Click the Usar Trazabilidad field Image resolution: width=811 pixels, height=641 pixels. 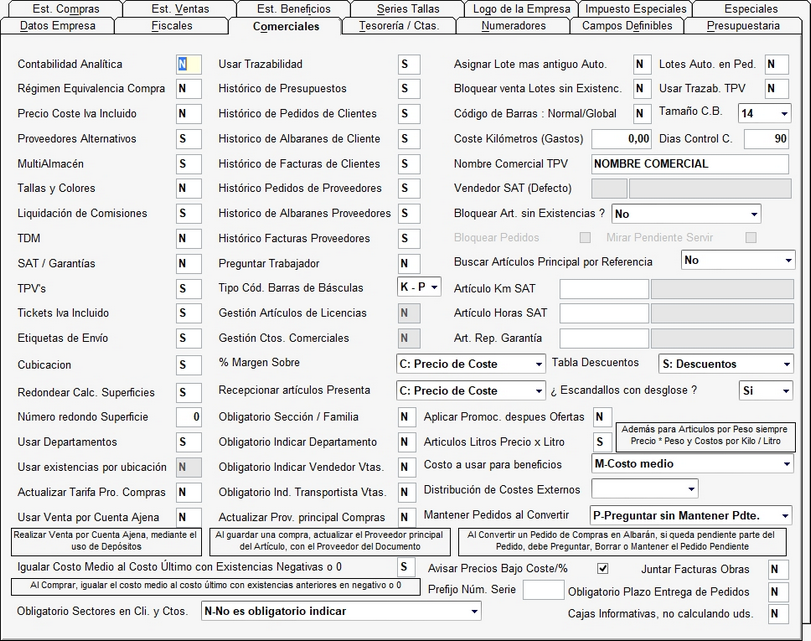[x=409, y=64]
